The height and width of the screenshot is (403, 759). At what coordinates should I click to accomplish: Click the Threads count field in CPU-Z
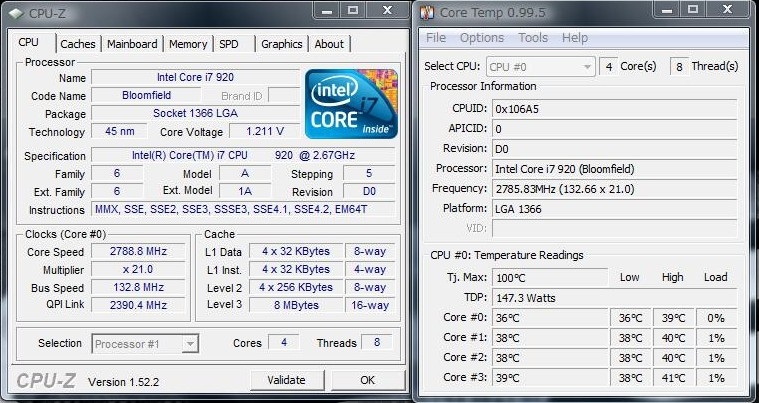point(377,343)
